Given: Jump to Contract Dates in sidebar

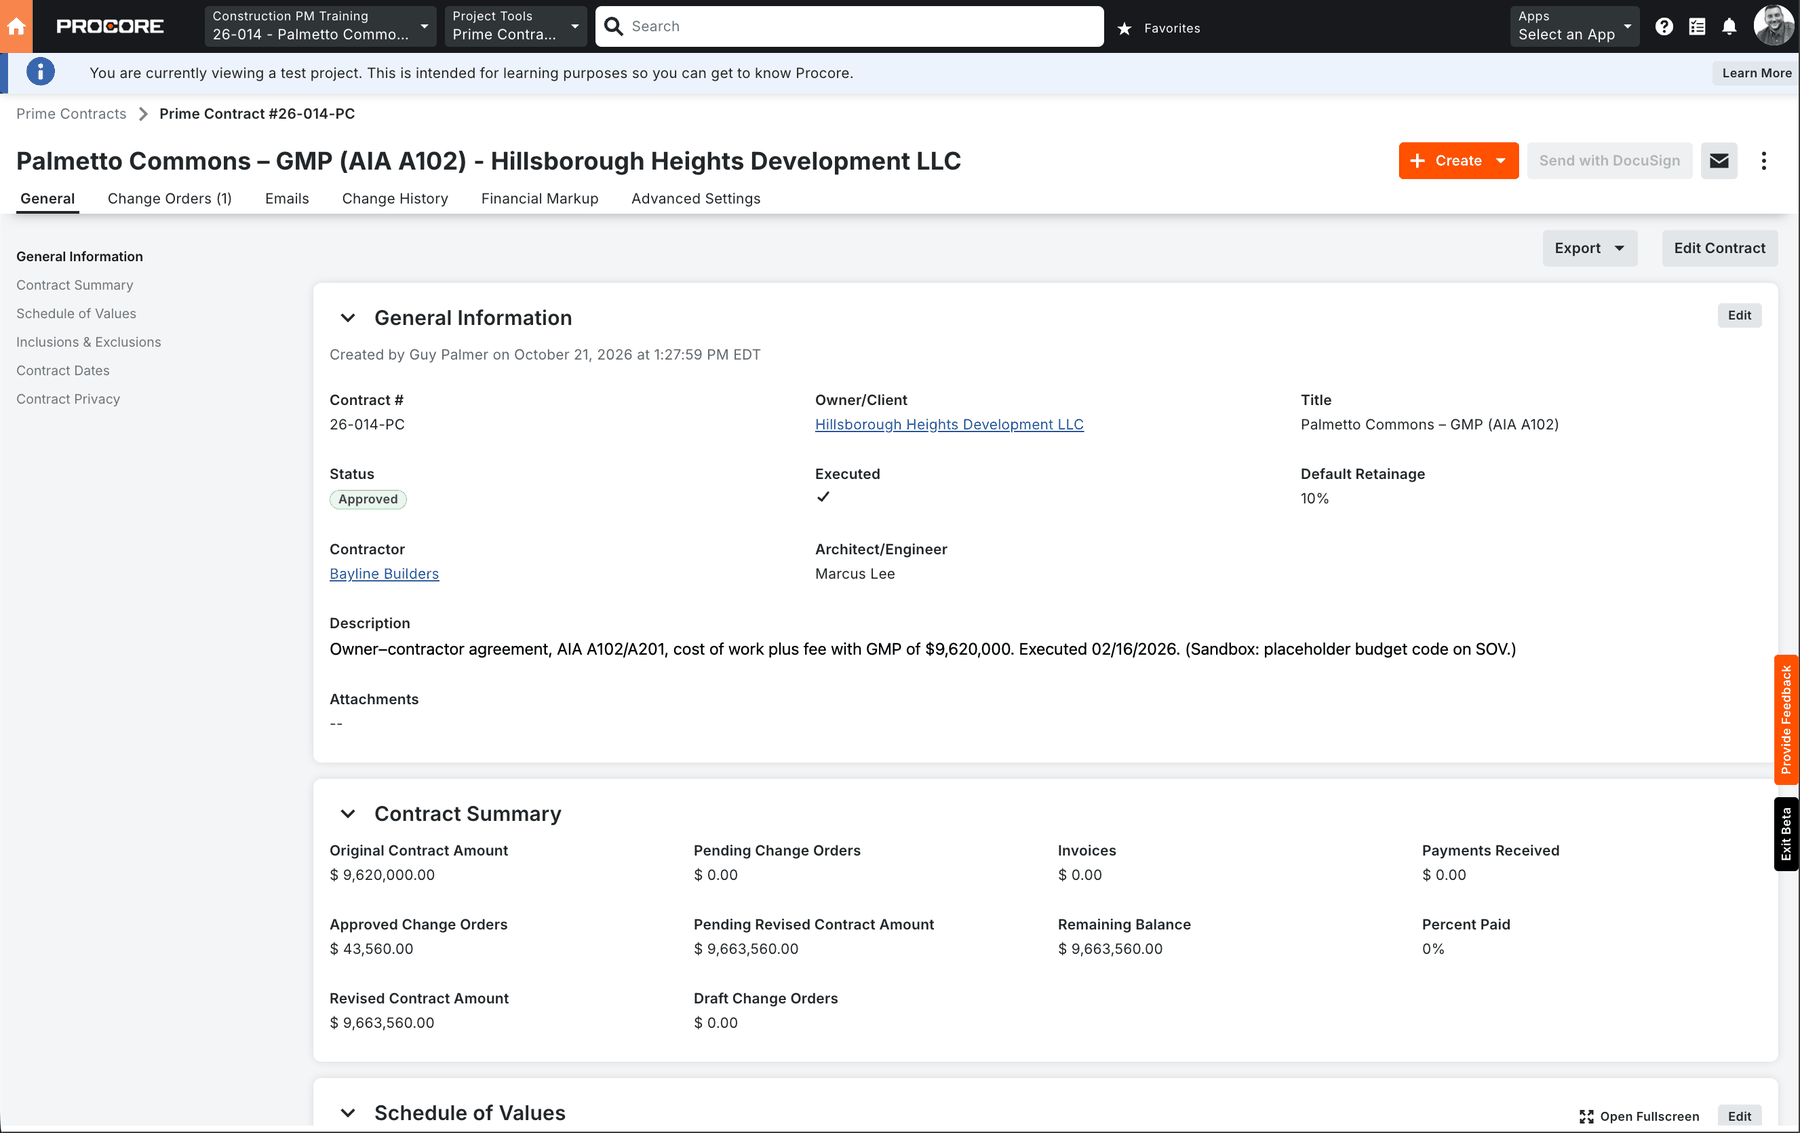Looking at the screenshot, I should pyautogui.click(x=63, y=371).
